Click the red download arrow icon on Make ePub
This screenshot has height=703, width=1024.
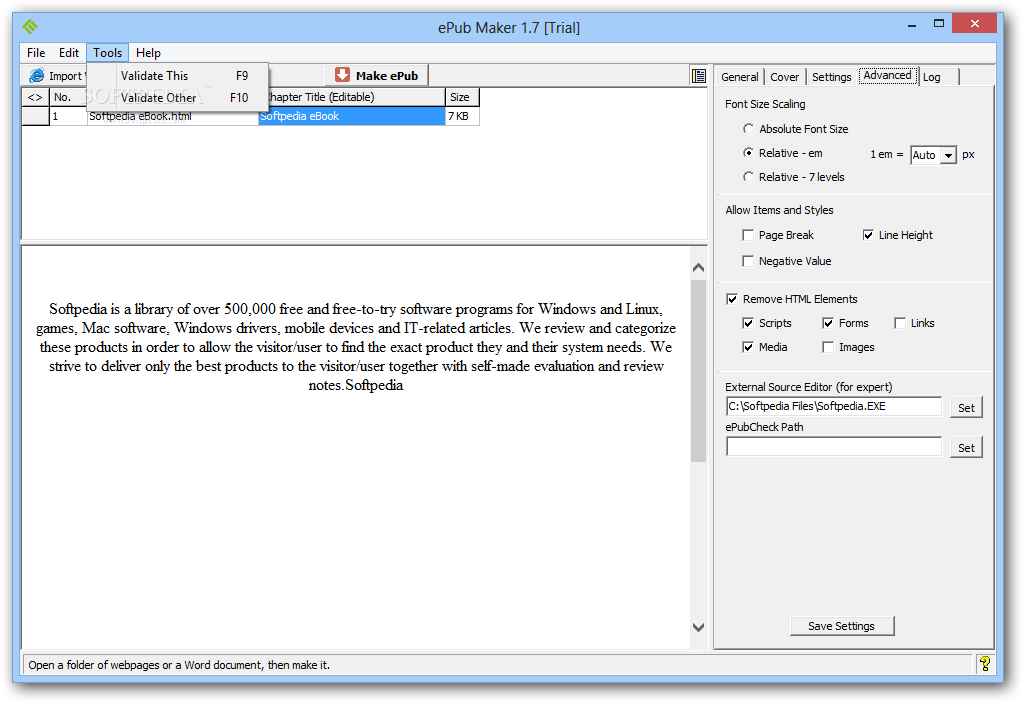342,75
